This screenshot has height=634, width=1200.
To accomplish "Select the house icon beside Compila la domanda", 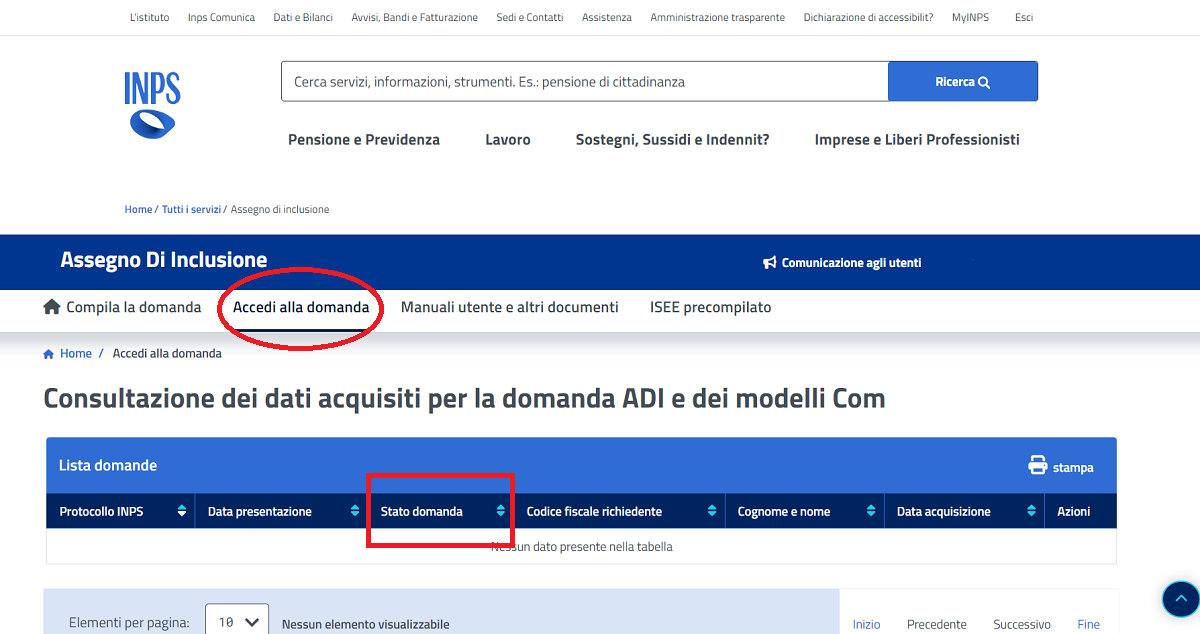I will pos(51,307).
